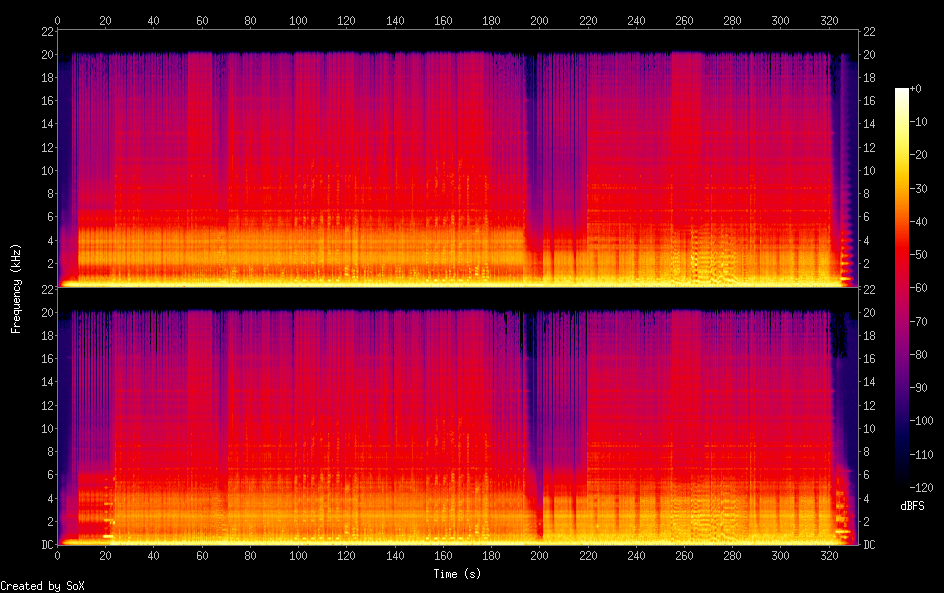This screenshot has height=593, width=944.
Task: Click '60' on the top time axis
Action: [x=202, y=20]
